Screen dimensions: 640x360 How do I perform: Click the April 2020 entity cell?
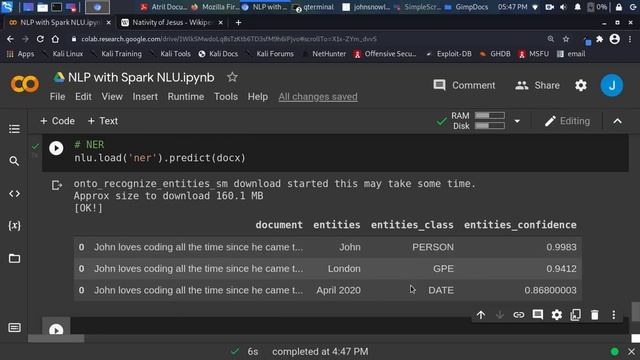pos(338,290)
